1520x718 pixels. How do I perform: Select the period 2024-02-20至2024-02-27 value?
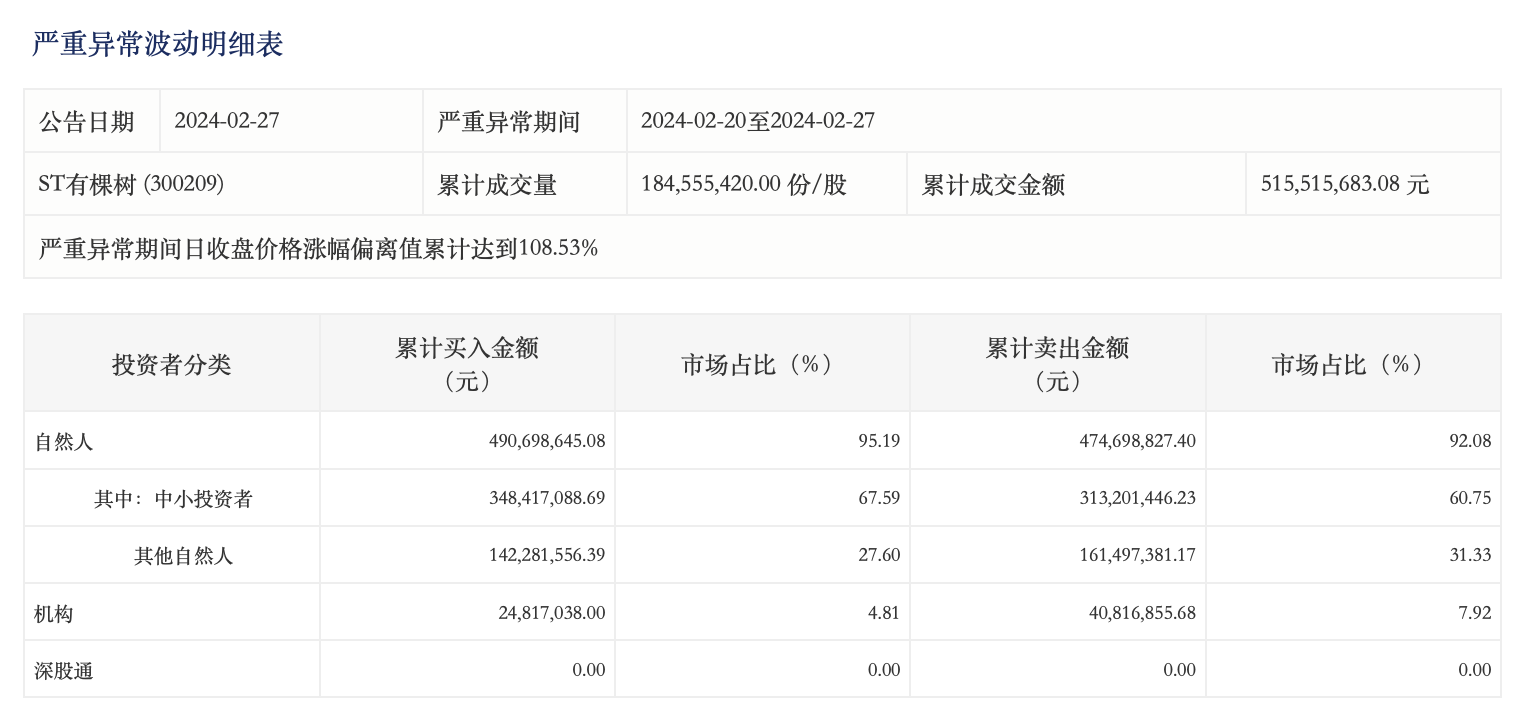click(x=758, y=121)
